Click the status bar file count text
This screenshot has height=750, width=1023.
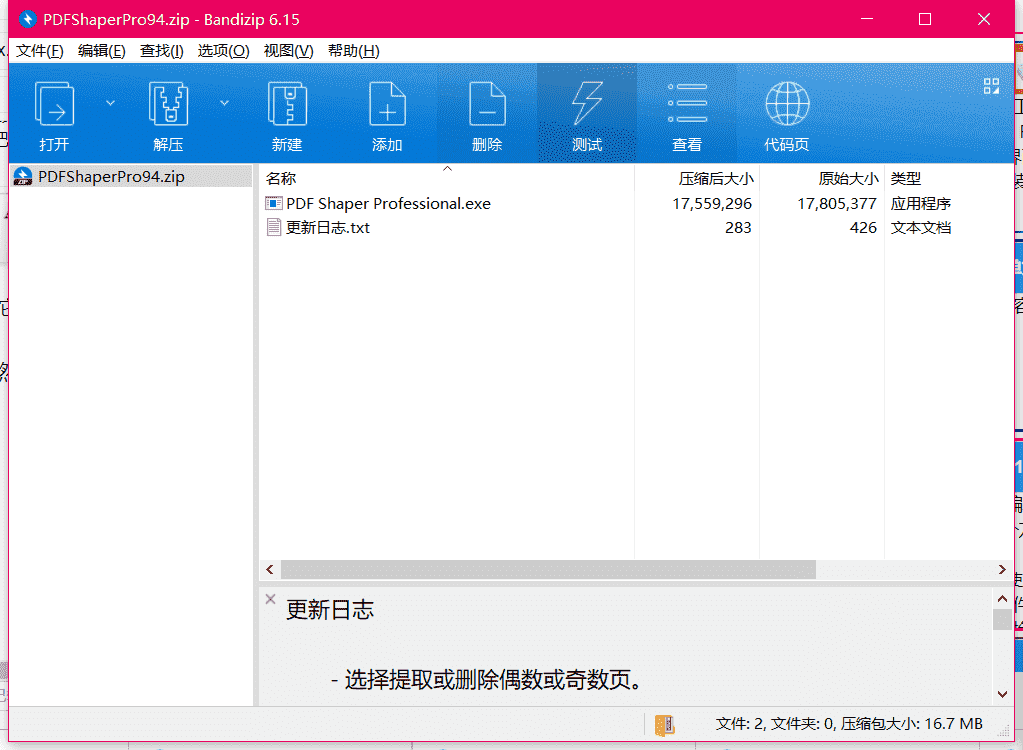coord(849,724)
